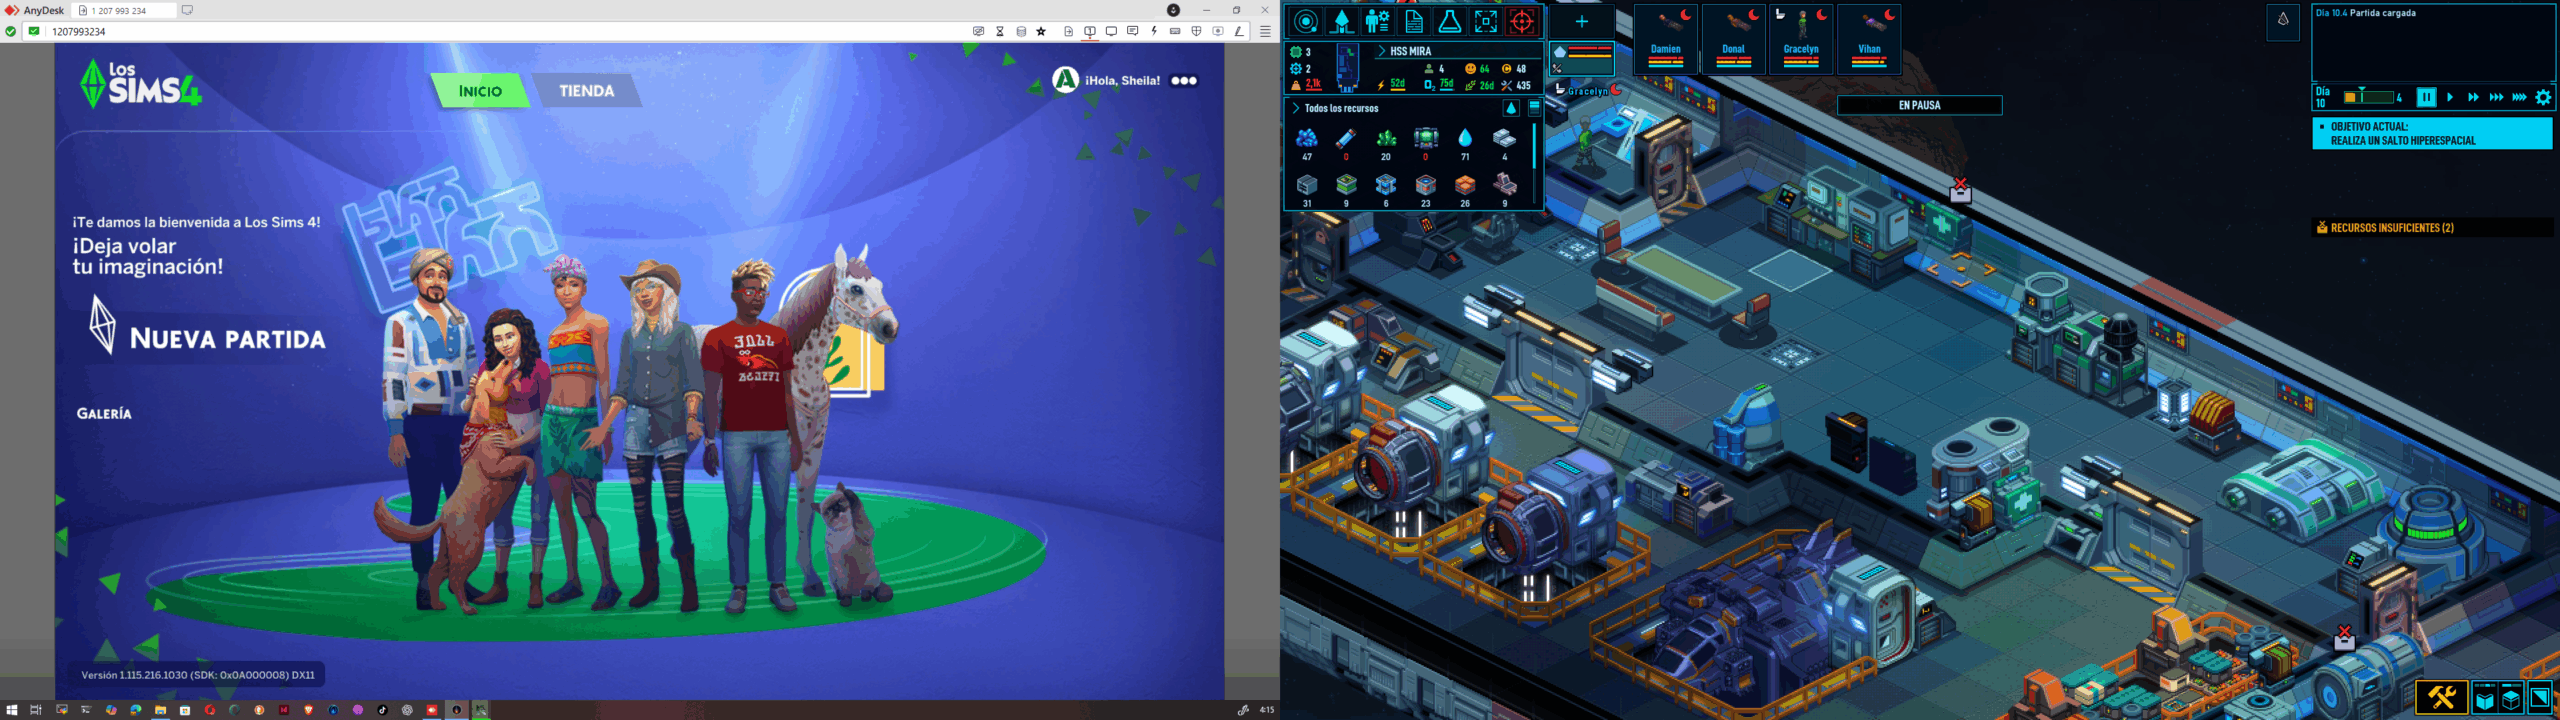Click the ship minimap thumbnail
Viewport: 2560px width, 720px height.
pyautogui.click(x=1348, y=67)
